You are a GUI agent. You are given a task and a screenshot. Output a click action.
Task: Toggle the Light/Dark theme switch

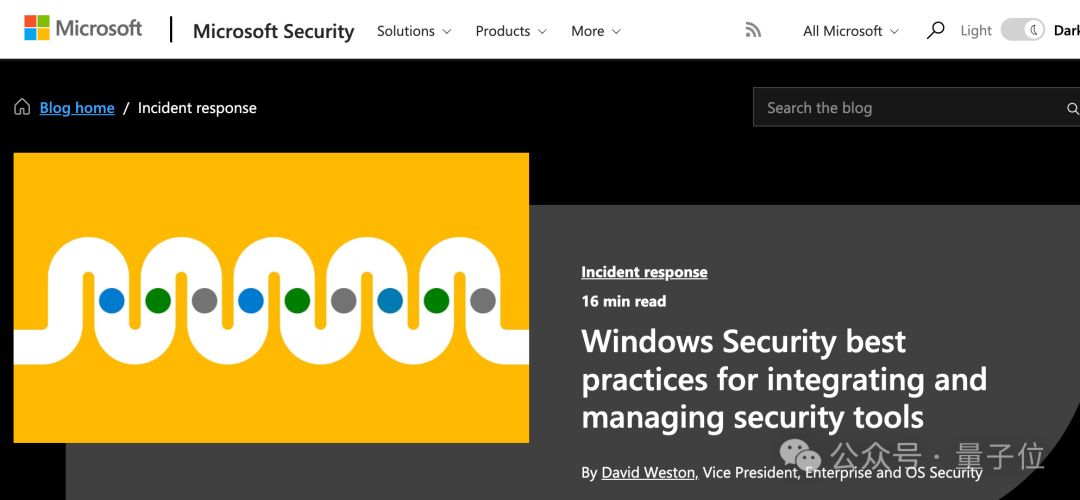pyautogui.click(x=1022, y=30)
